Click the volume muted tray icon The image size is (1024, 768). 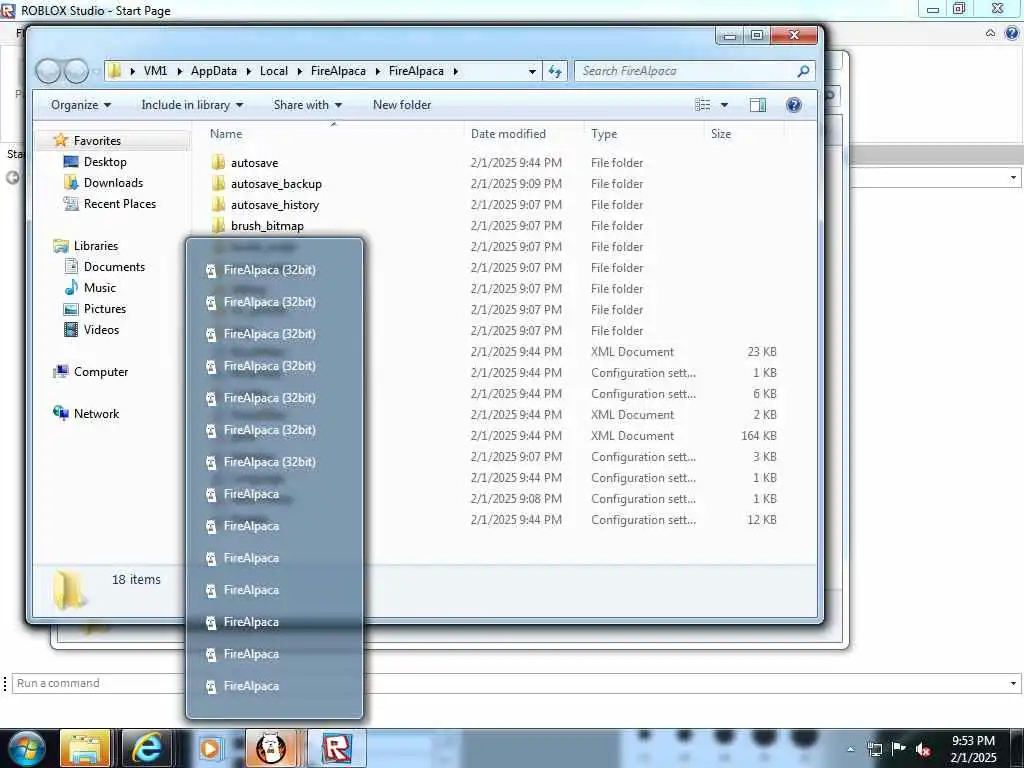923,750
